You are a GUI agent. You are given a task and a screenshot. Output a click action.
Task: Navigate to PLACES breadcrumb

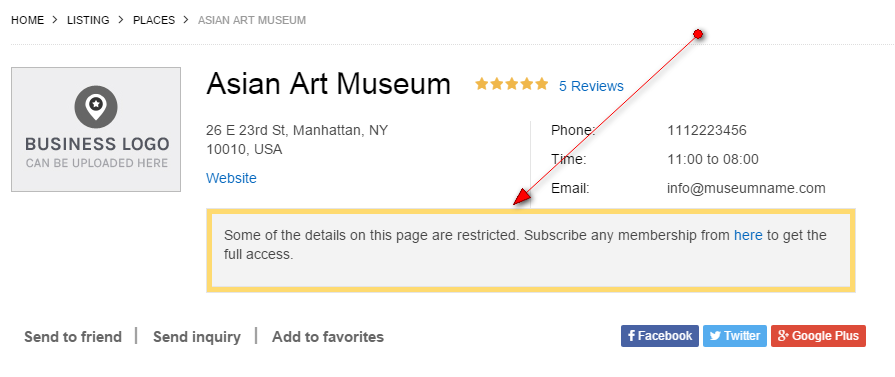tap(154, 20)
